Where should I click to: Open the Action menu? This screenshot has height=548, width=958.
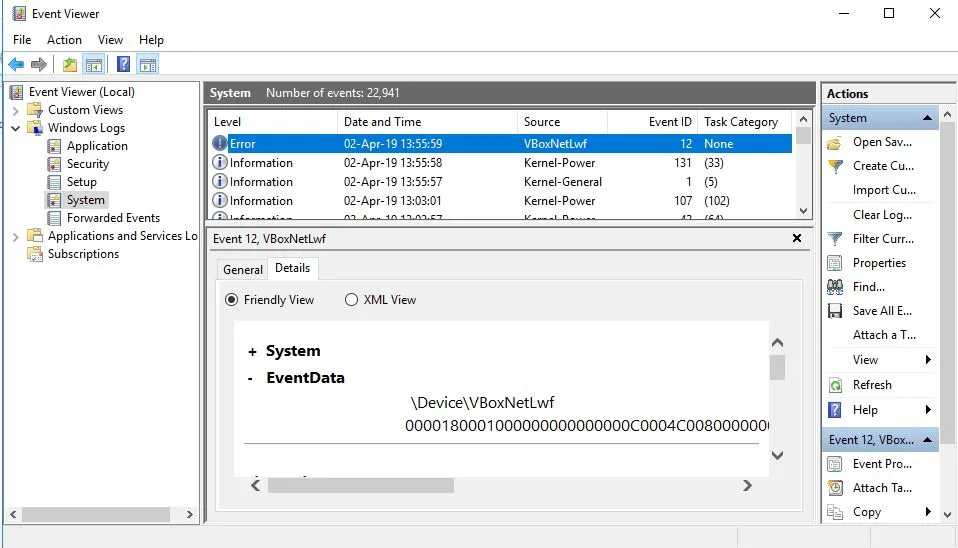click(x=64, y=40)
